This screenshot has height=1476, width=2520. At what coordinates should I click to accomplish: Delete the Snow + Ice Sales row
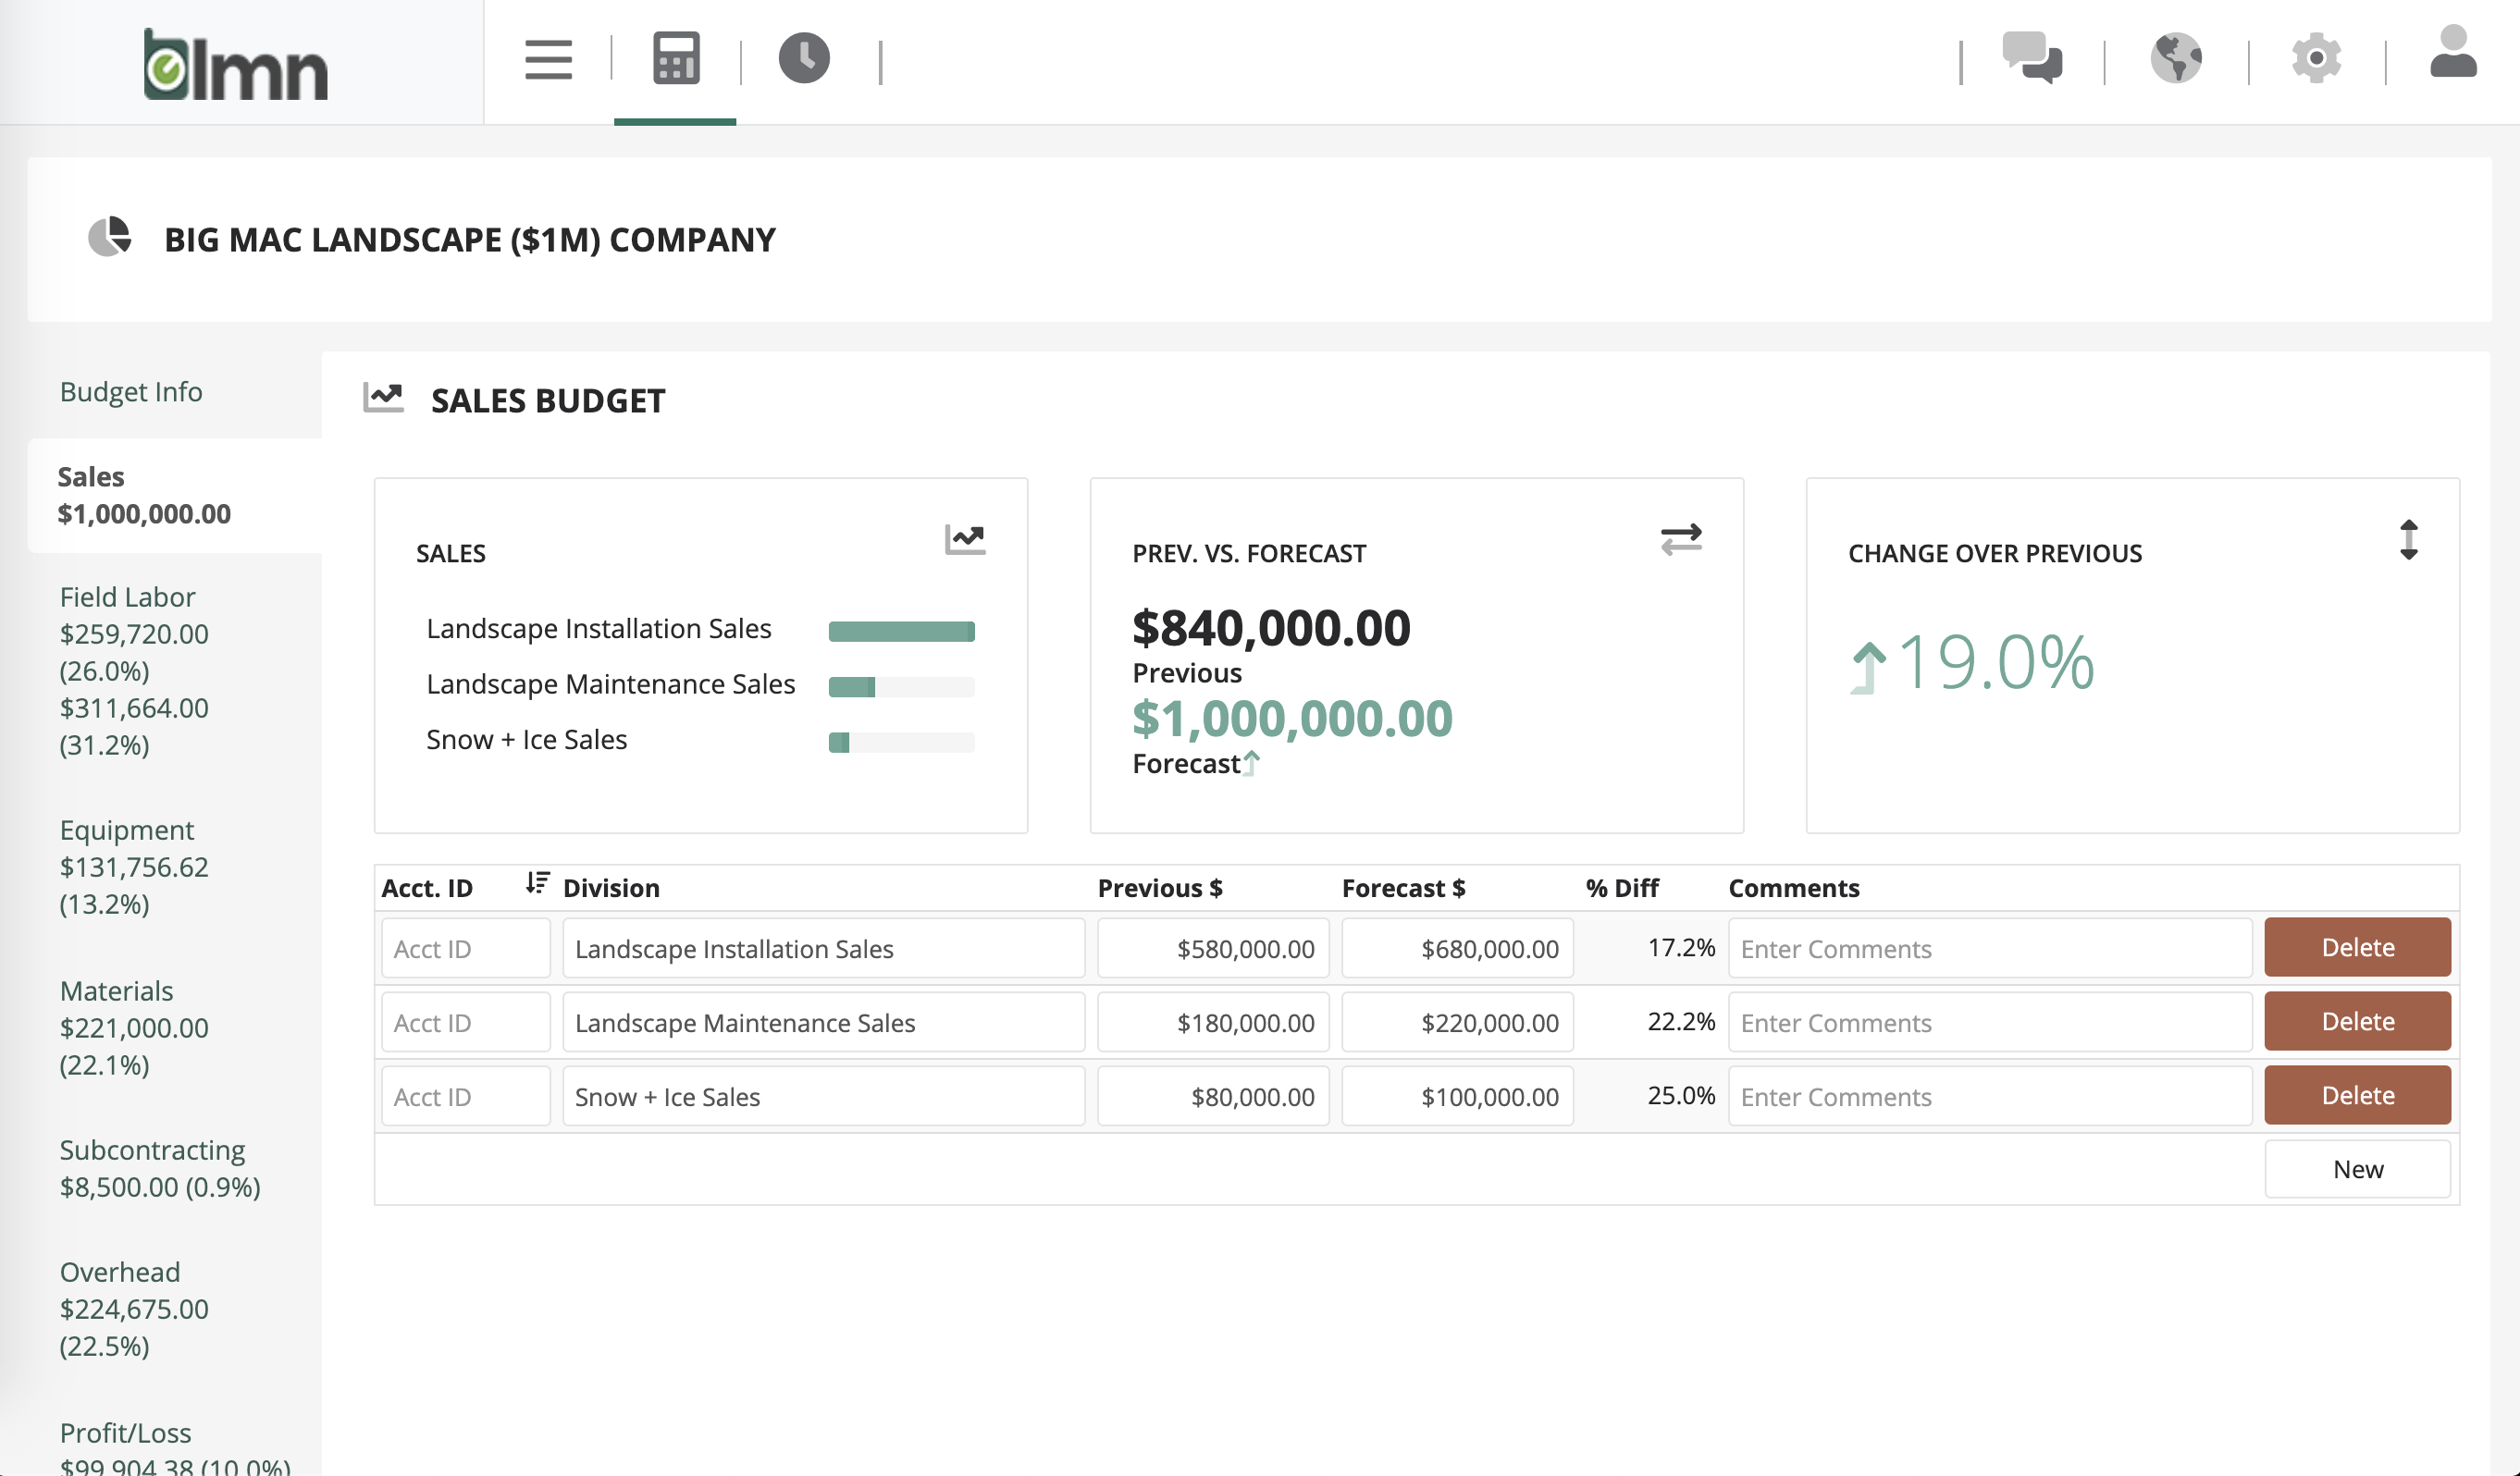(2357, 1094)
